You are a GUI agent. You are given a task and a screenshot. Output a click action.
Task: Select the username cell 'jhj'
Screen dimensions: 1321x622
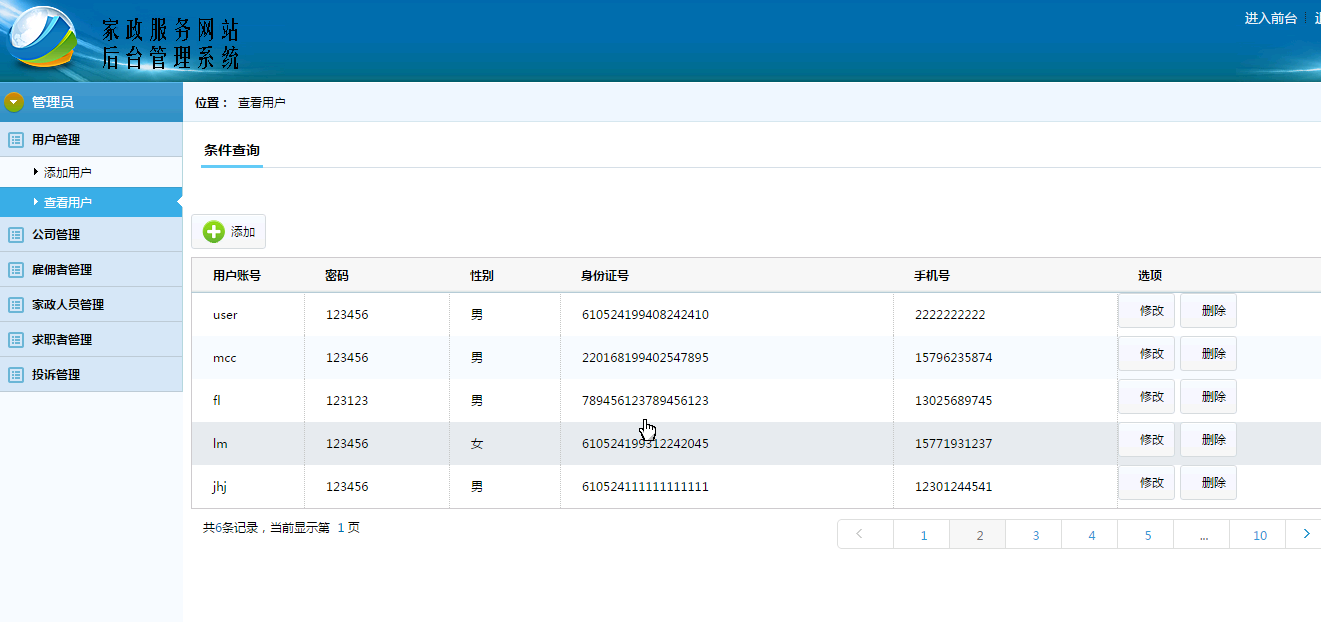coord(220,487)
